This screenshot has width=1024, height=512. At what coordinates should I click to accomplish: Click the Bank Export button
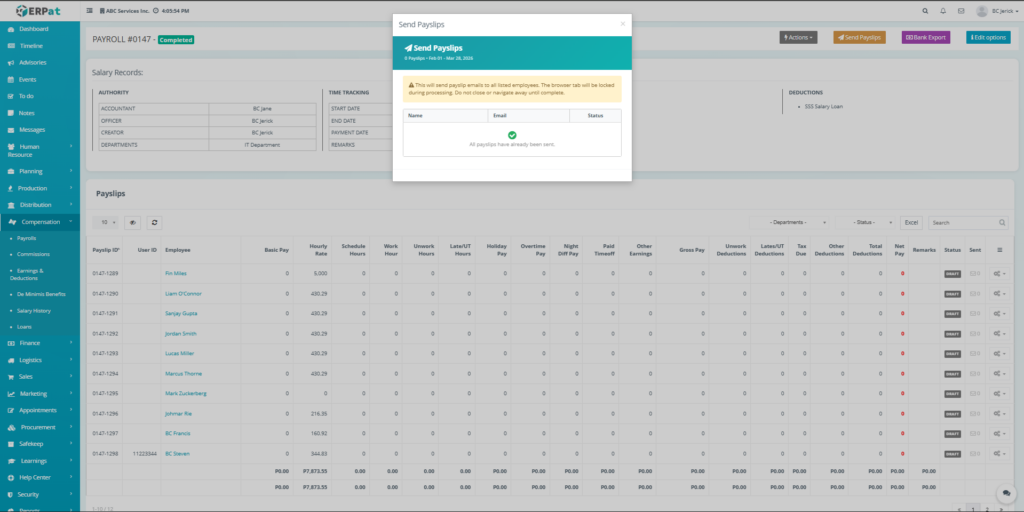pos(926,37)
